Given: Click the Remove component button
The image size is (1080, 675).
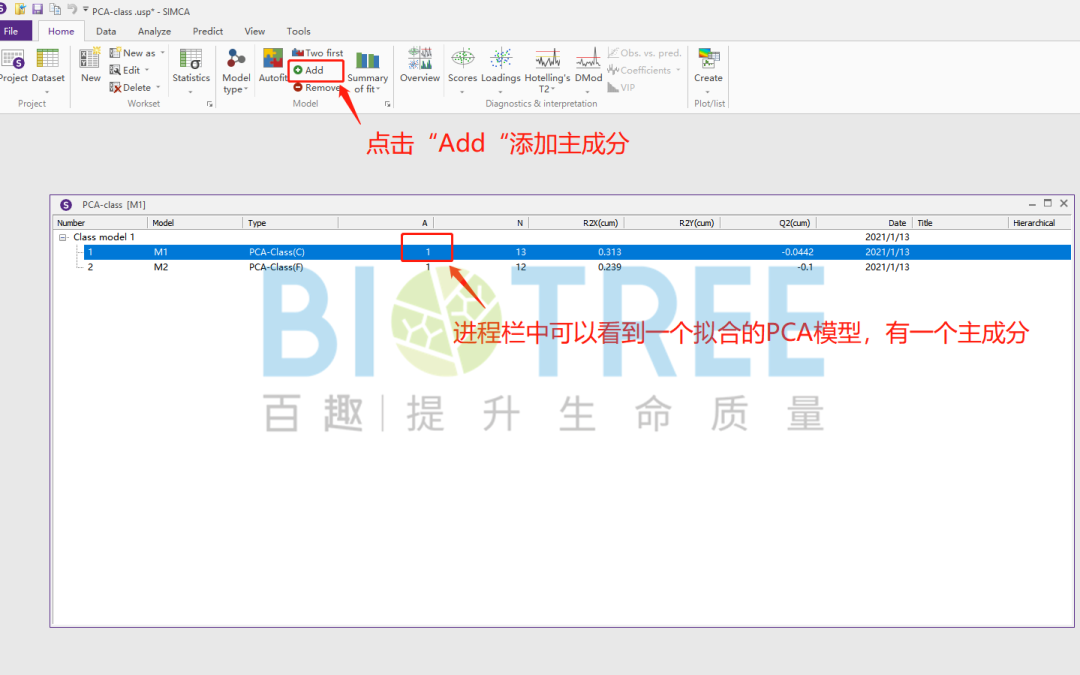Looking at the screenshot, I should [316, 87].
